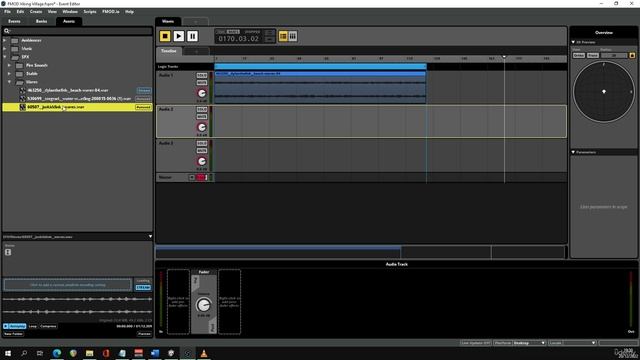
Task: Open File Explorer from taskbar
Action: (x=89, y=353)
